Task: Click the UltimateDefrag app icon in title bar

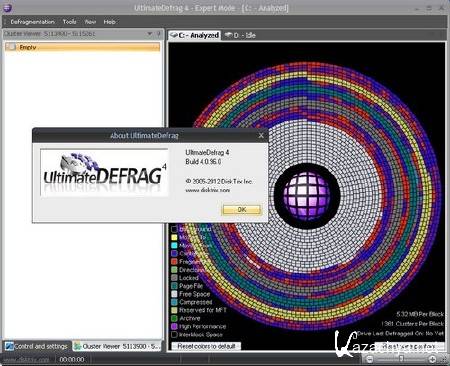Action: pyautogui.click(x=7, y=7)
